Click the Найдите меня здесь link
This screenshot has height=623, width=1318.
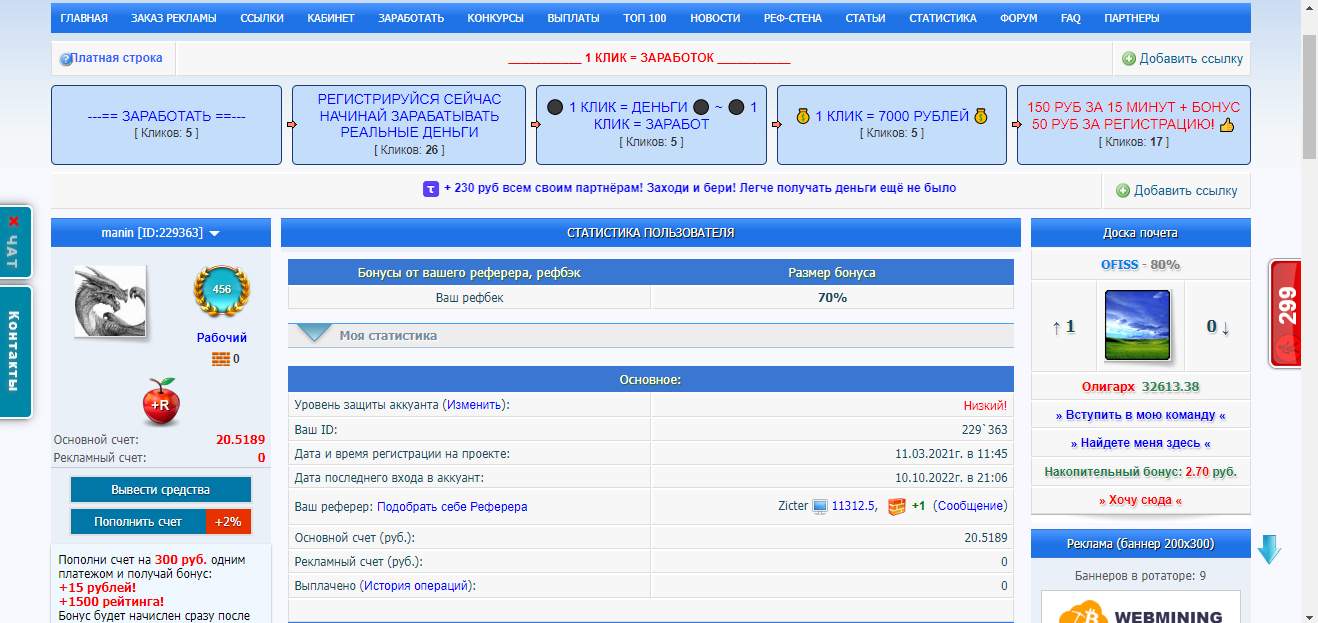click(1141, 443)
